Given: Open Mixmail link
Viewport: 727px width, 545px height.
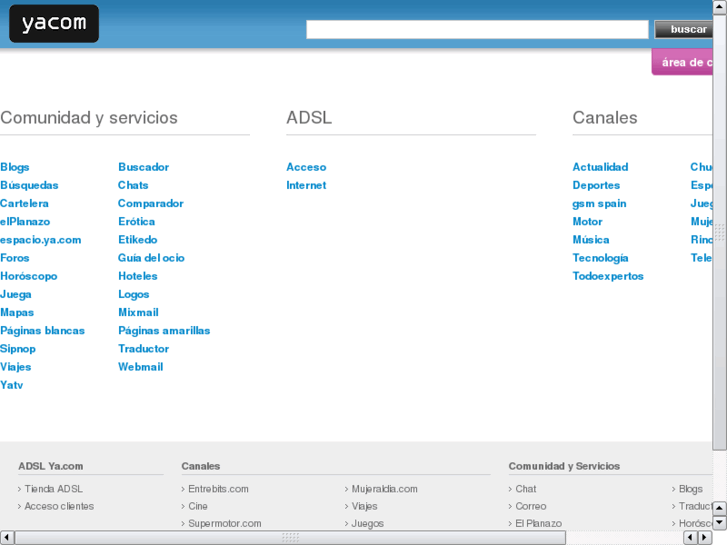Looking at the screenshot, I should tap(138, 312).
